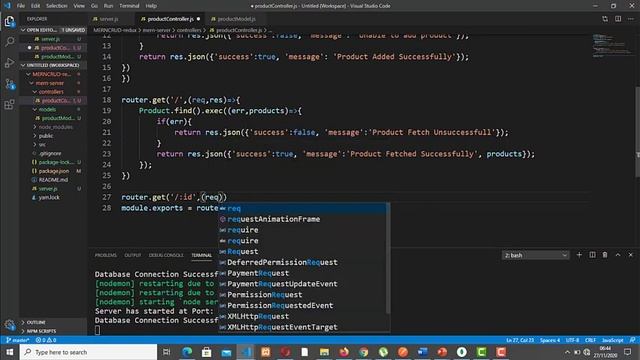Screen dimensions: 640x360
Task: Expand the OUTLINE section
Action: [53, 322]
